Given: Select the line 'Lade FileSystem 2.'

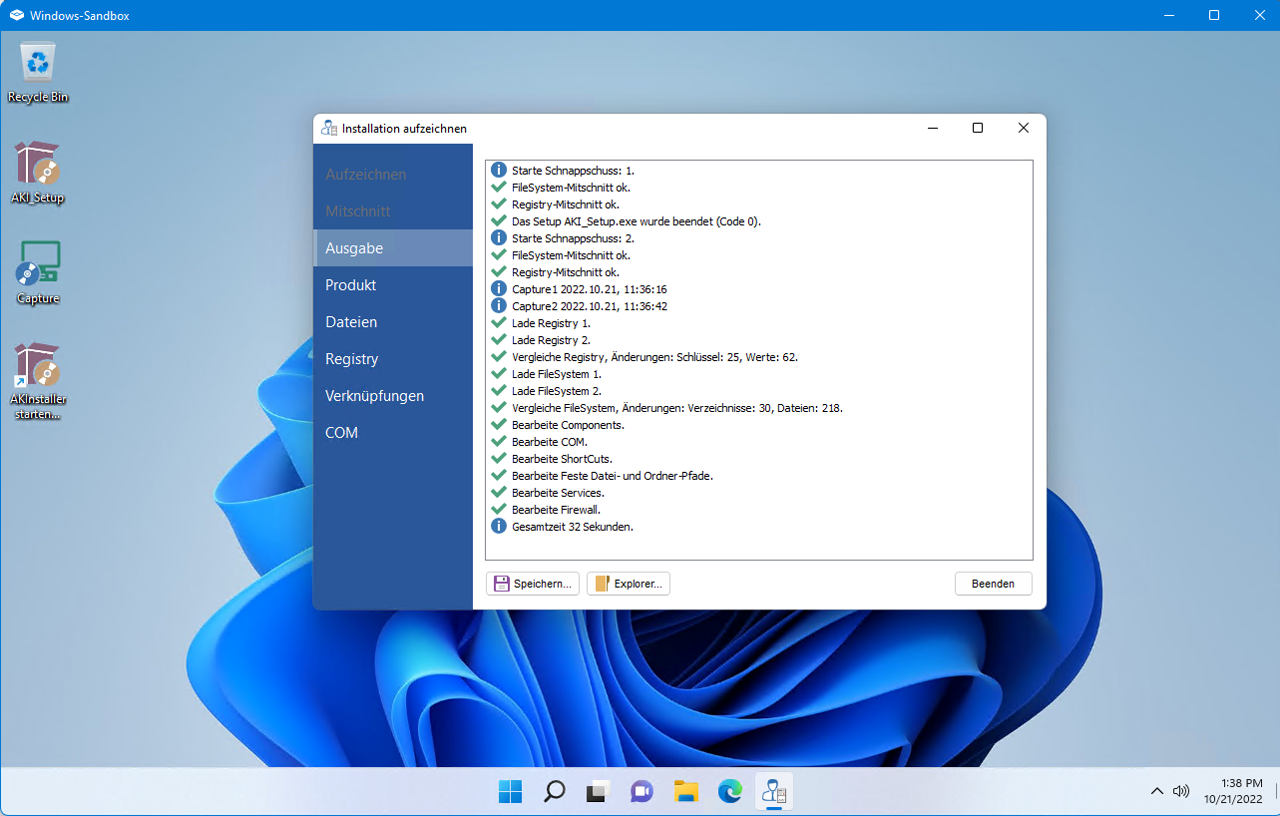Looking at the screenshot, I should 556,391.
